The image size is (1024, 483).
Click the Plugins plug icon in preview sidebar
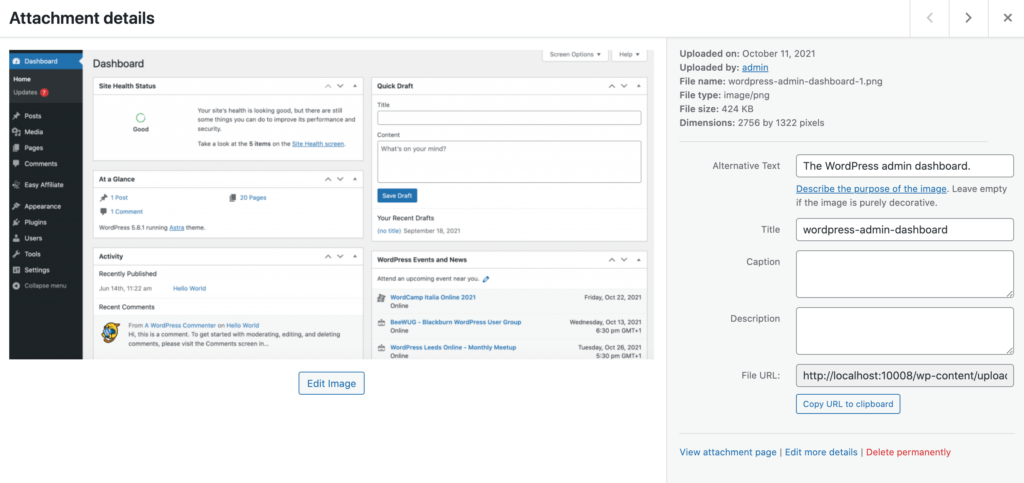pyautogui.click(x=16, y=222)
